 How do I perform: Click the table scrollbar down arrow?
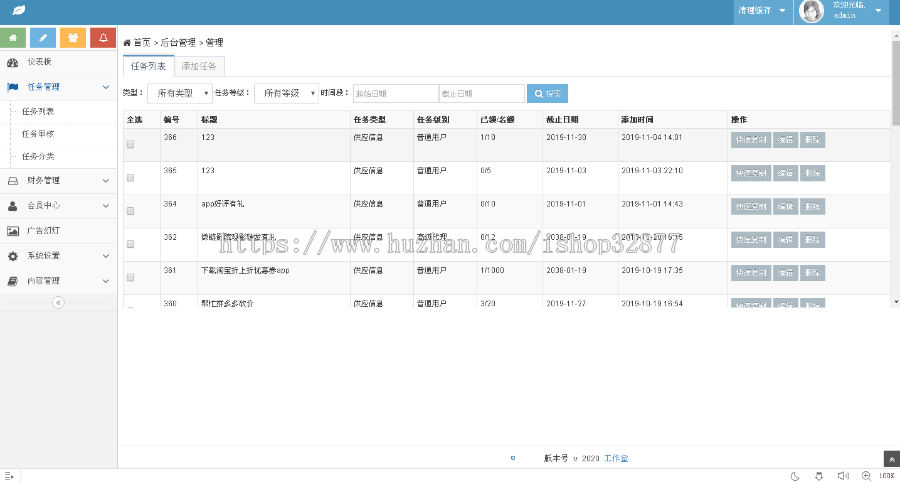(x=895, y=301)
